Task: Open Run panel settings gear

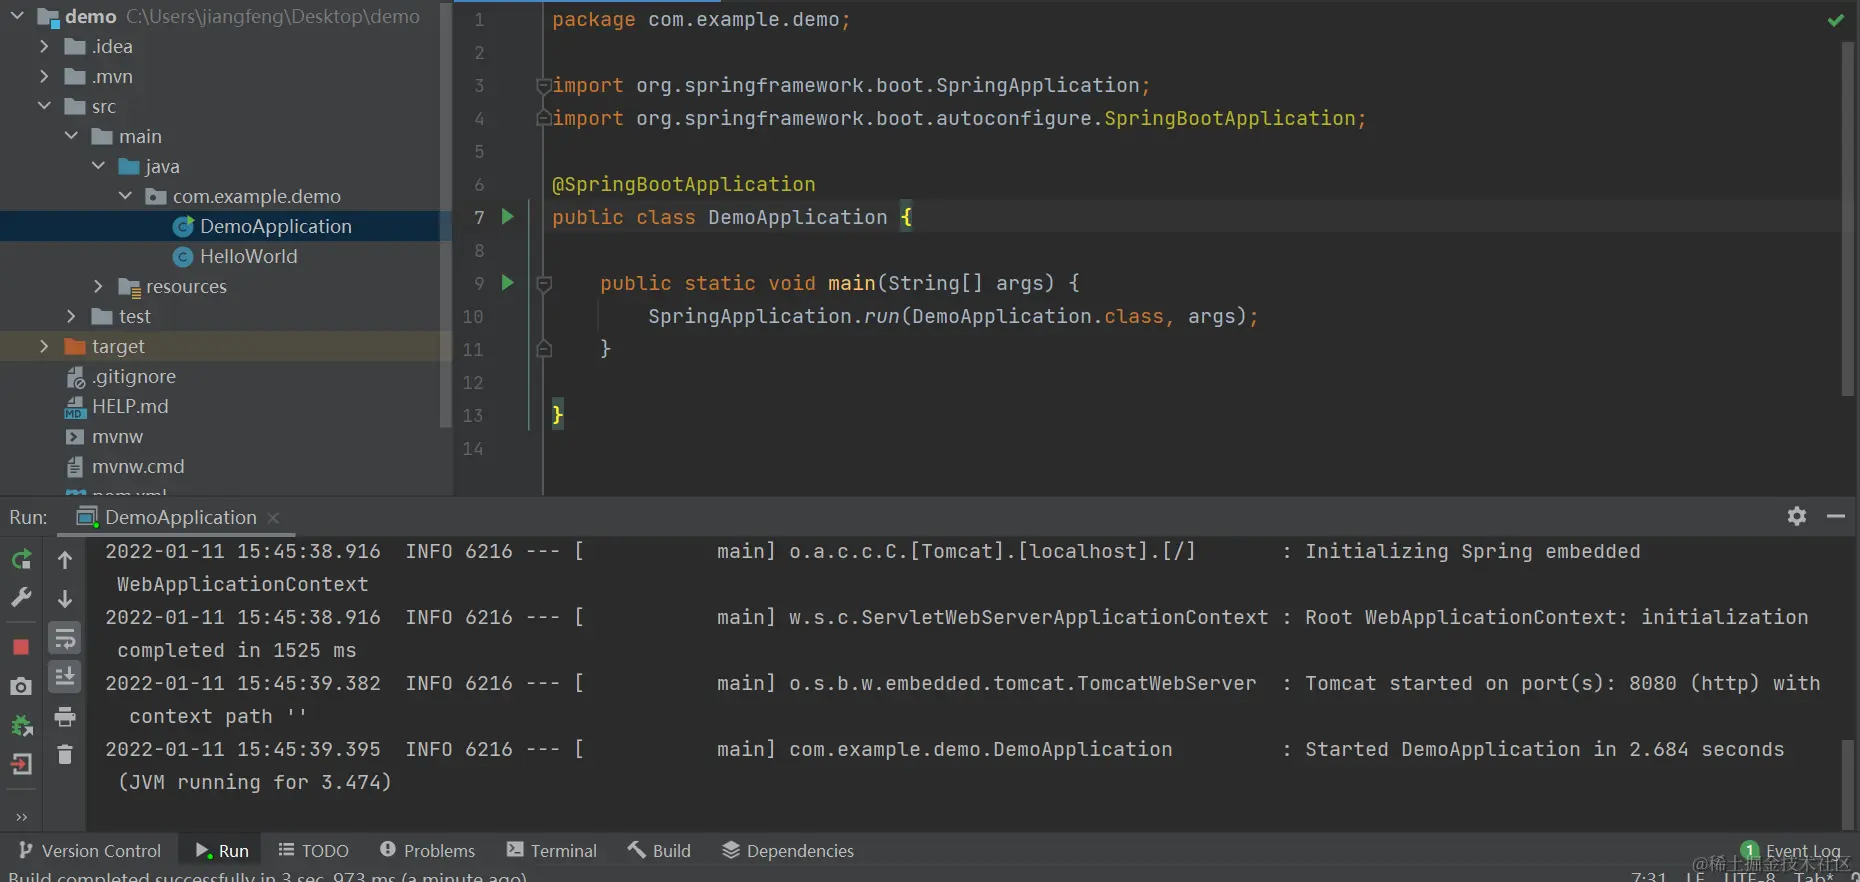Action: point(1797,516)
